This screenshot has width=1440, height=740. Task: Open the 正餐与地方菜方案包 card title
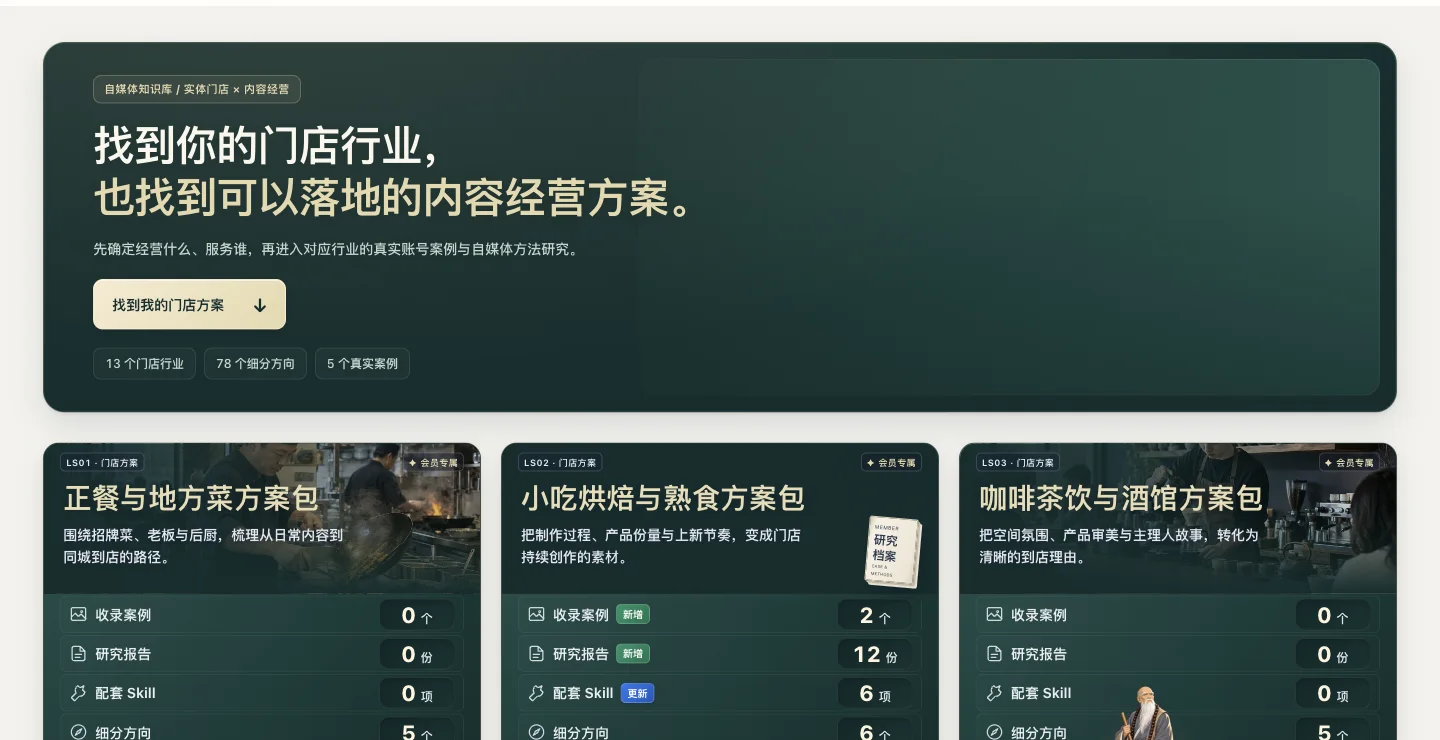tap(191, 497)
